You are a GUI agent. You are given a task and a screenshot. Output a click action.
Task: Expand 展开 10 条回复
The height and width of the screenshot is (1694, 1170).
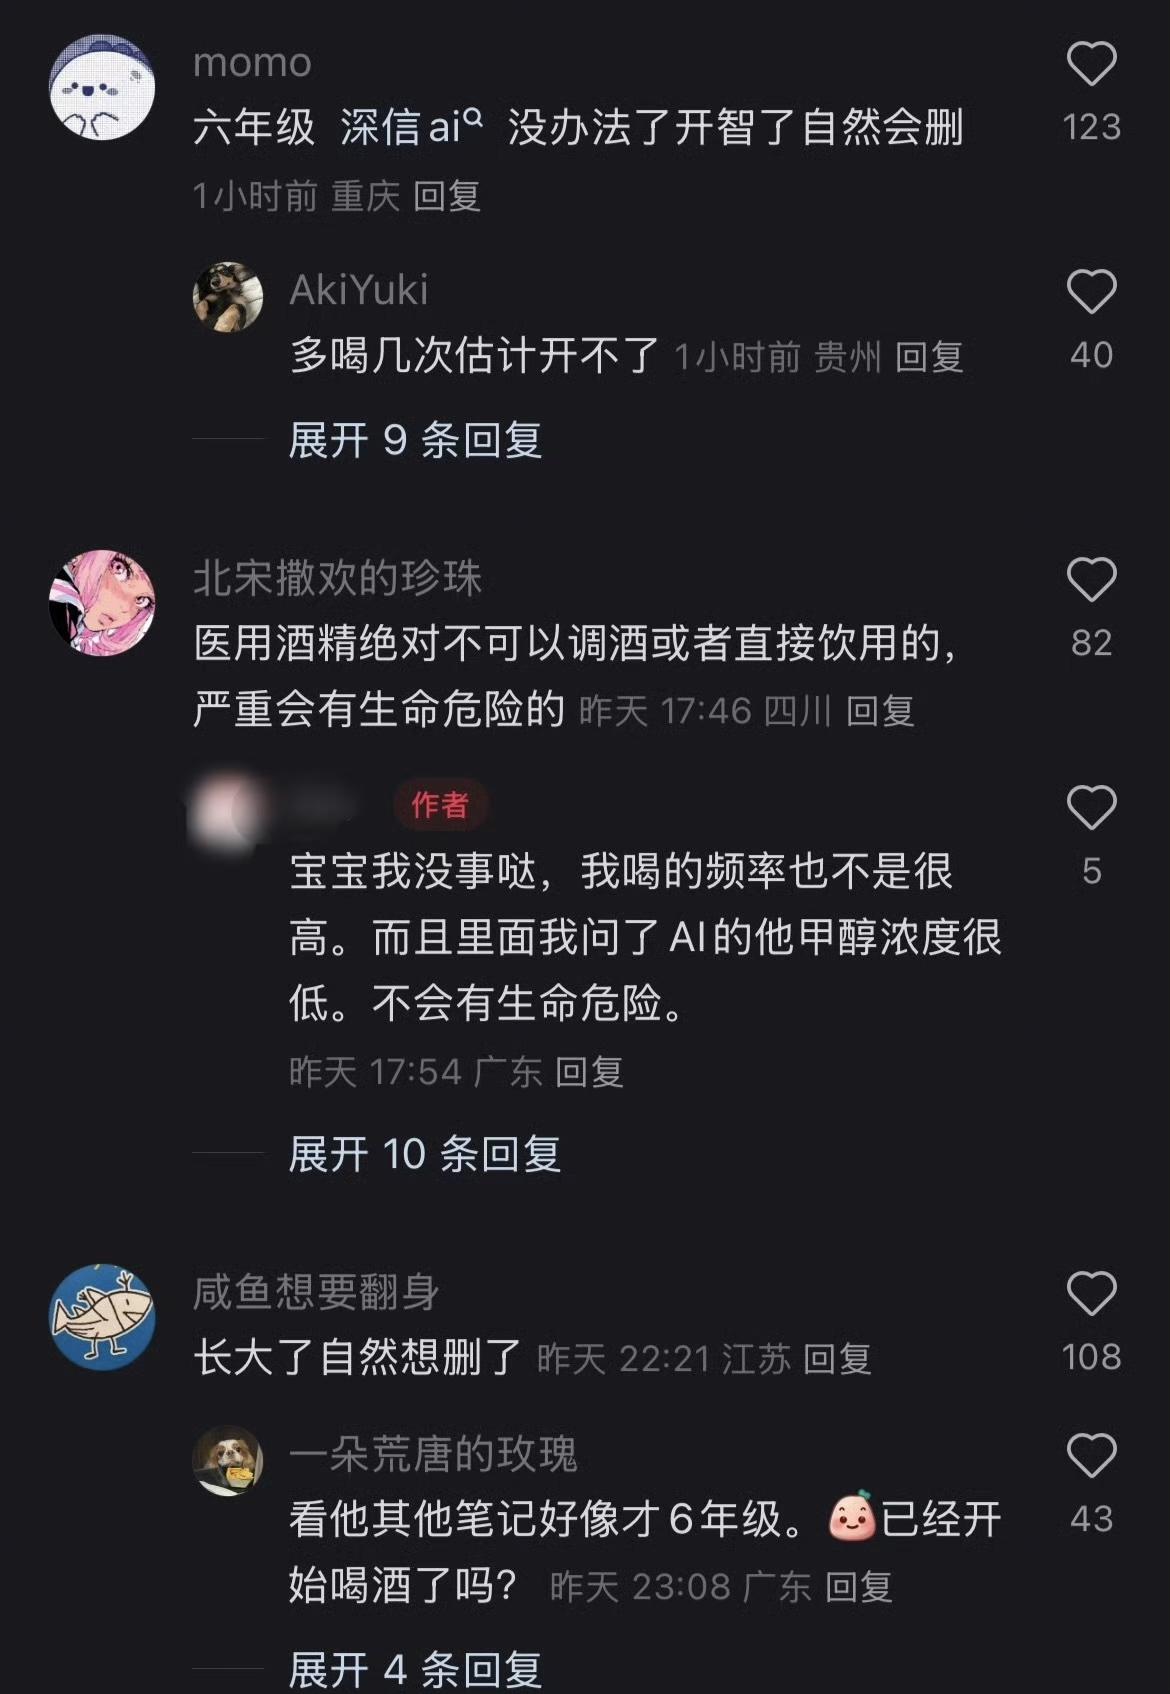(424, 1154)
